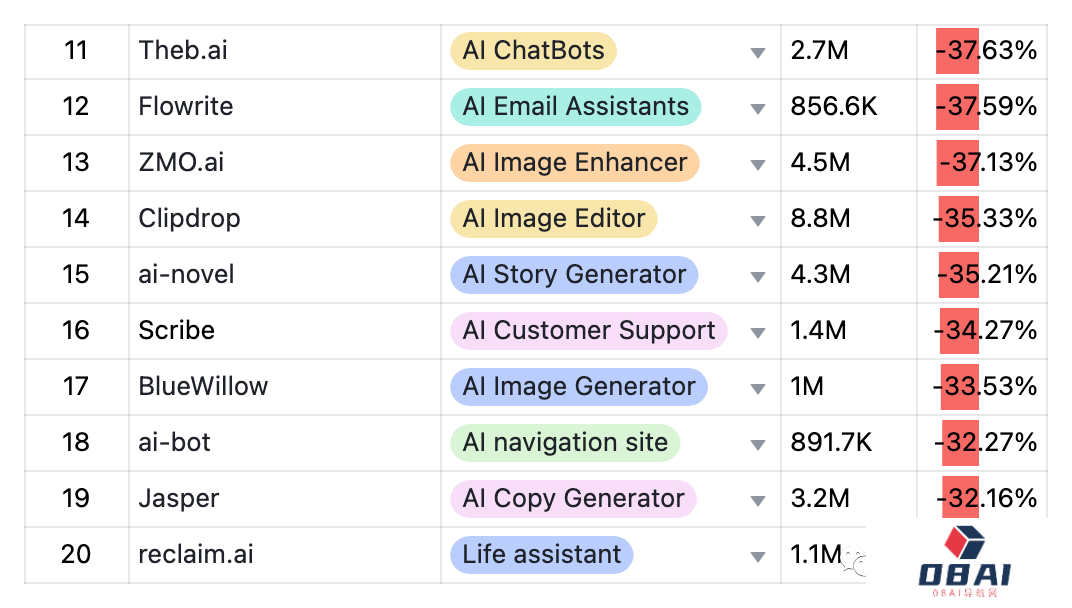
Task: Click the 1.1M traffic value
Action: [816, 555]
